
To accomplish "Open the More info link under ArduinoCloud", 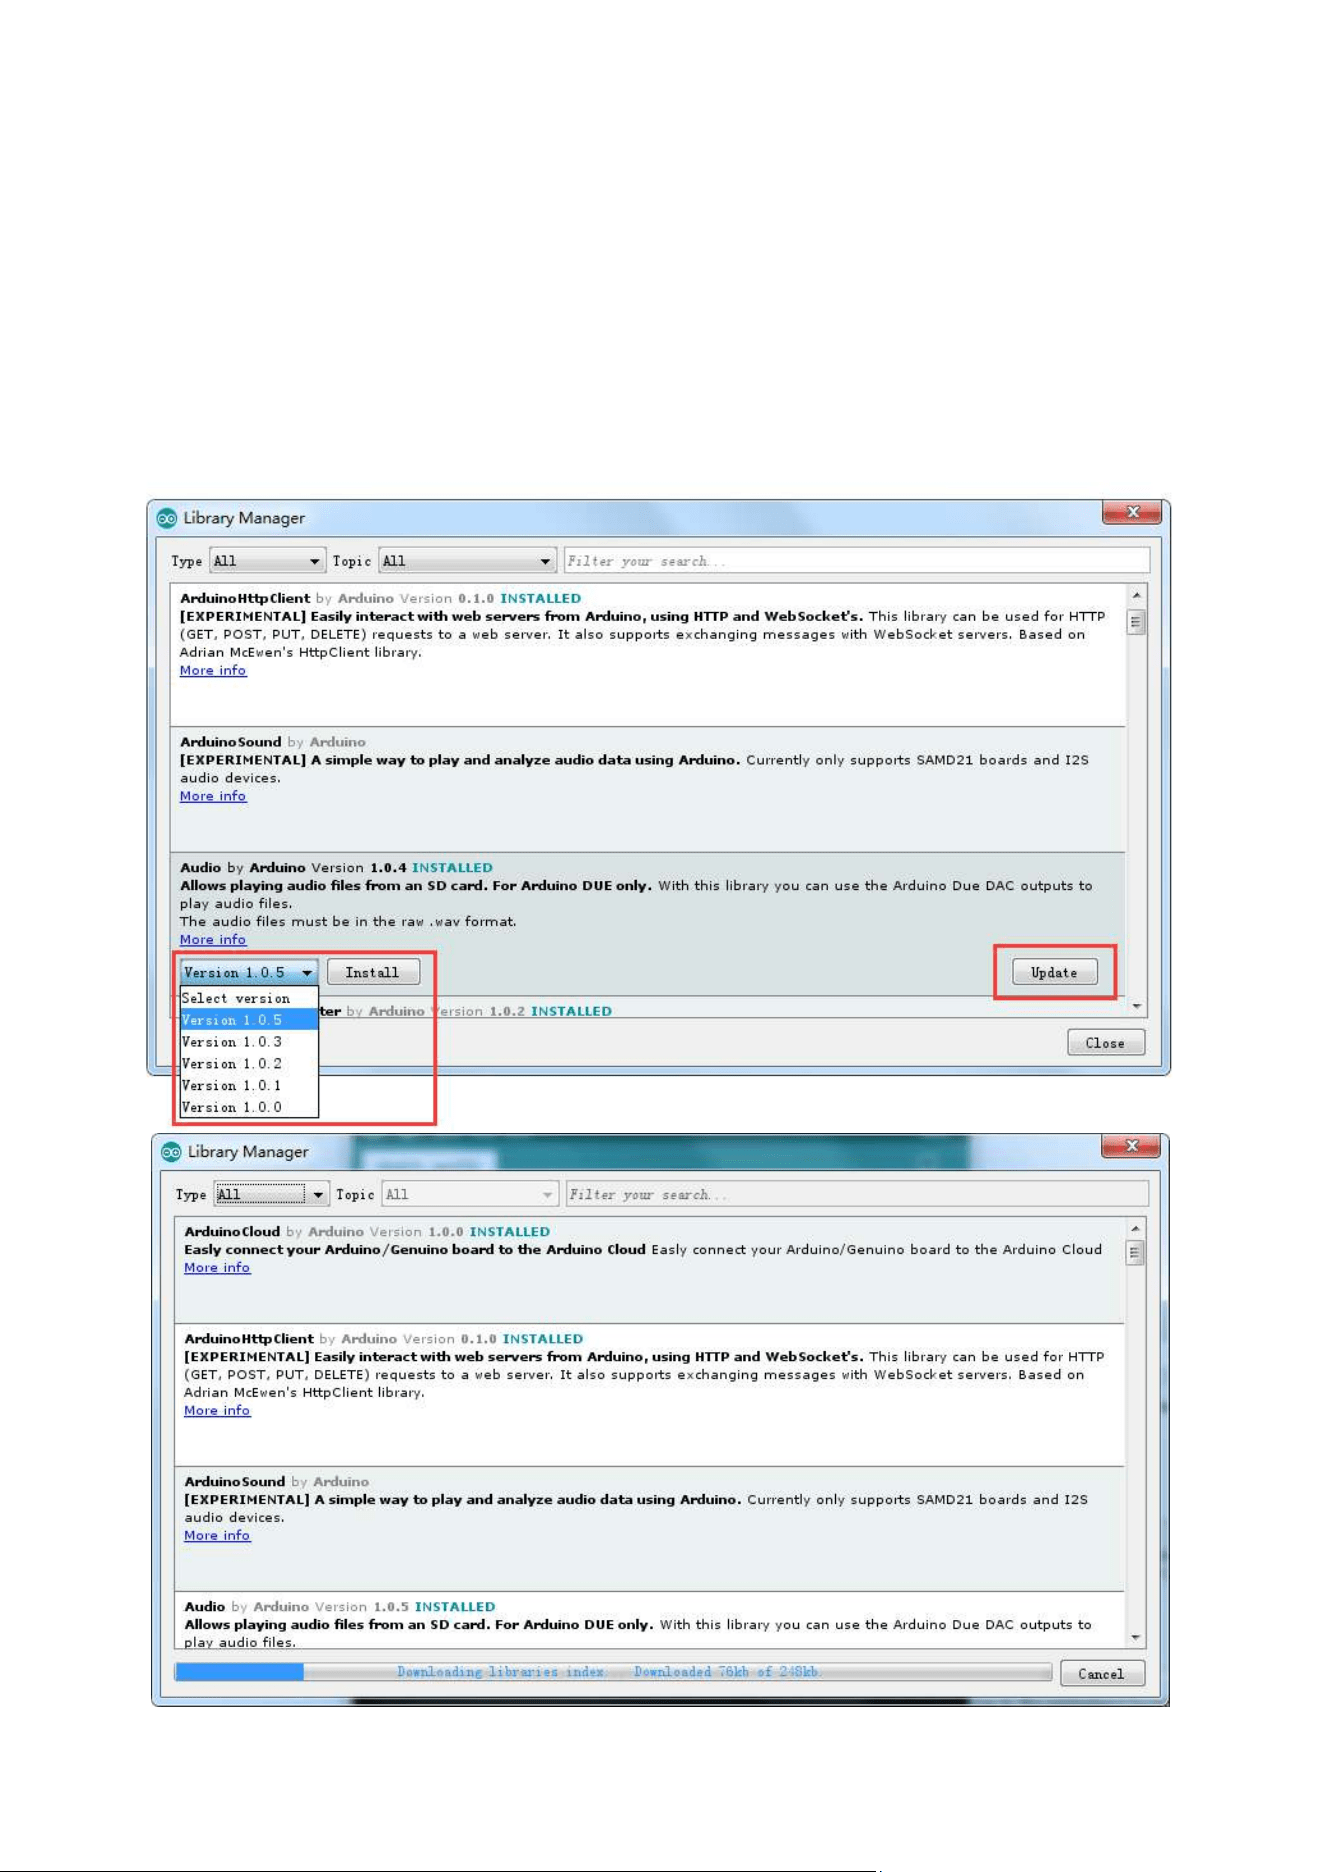I will click(x=217, y=1267).
